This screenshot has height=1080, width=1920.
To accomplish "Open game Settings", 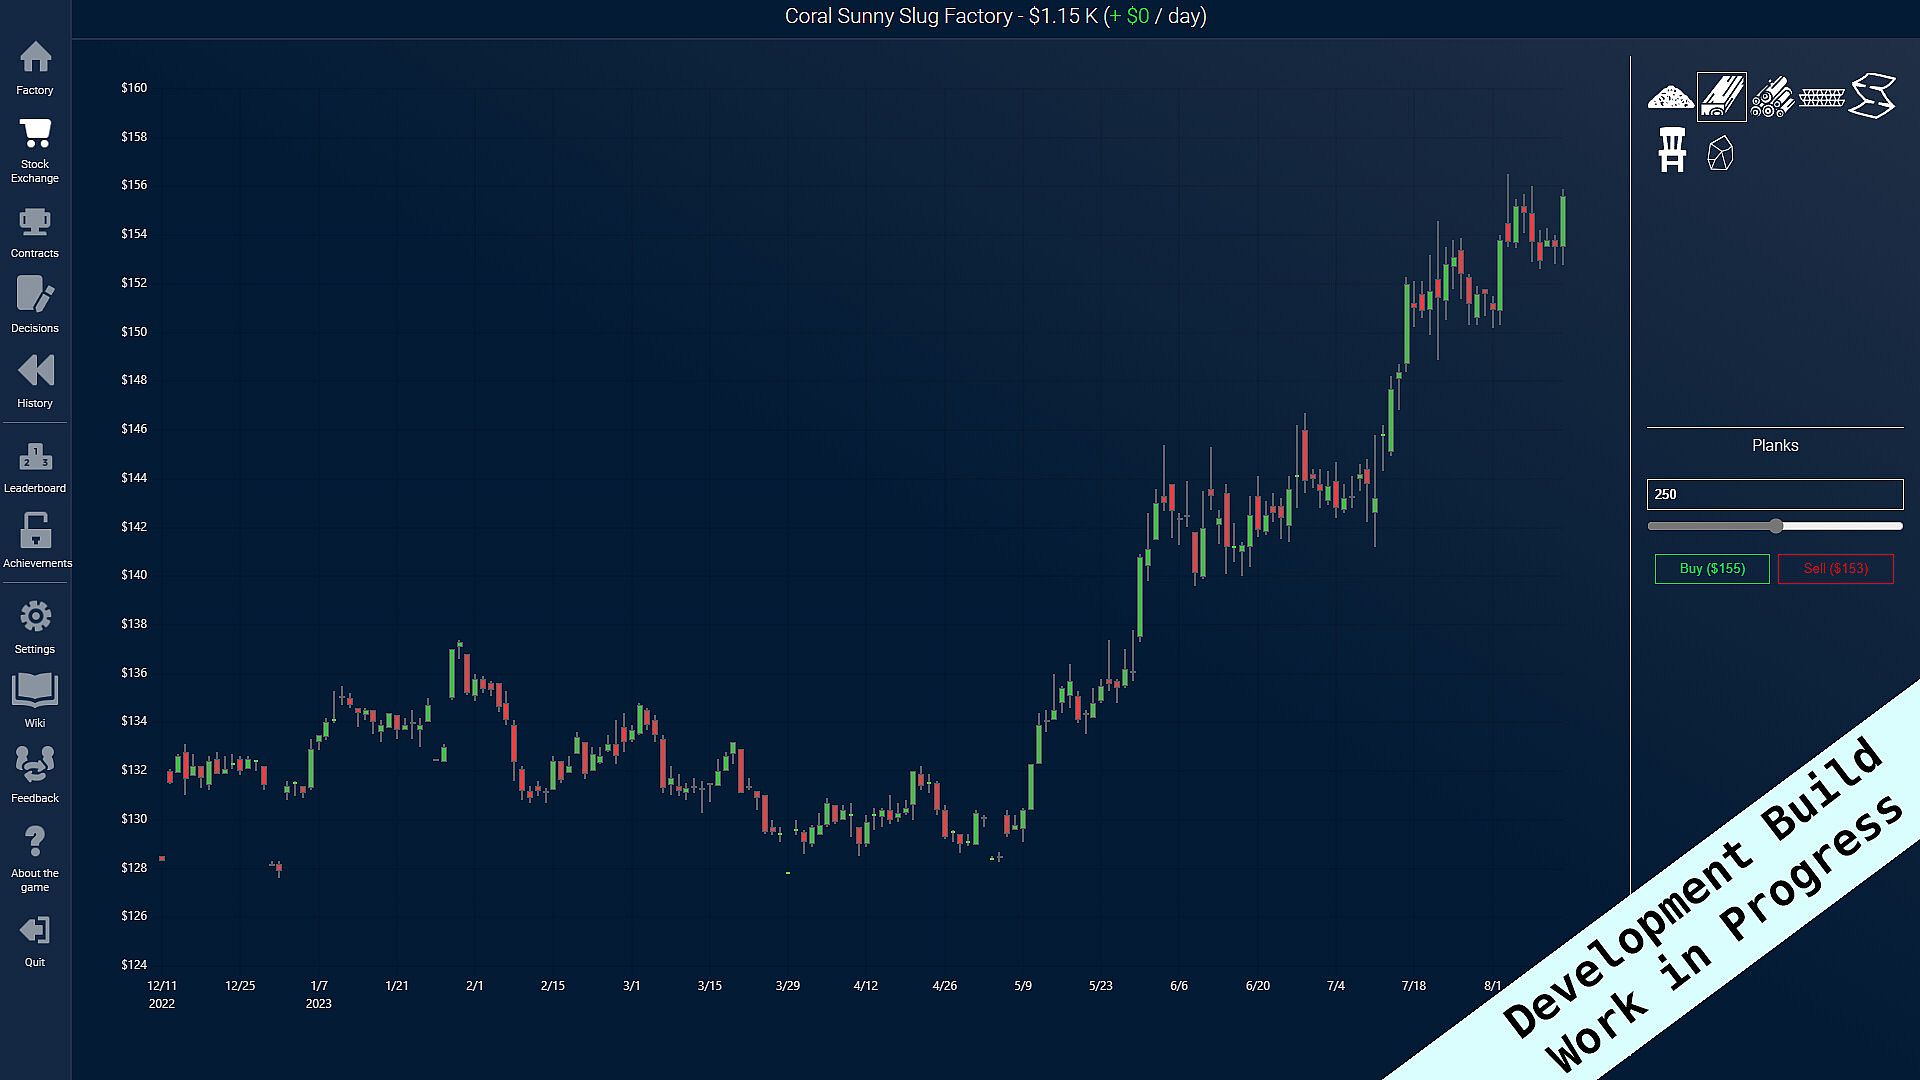I will 35,627.
